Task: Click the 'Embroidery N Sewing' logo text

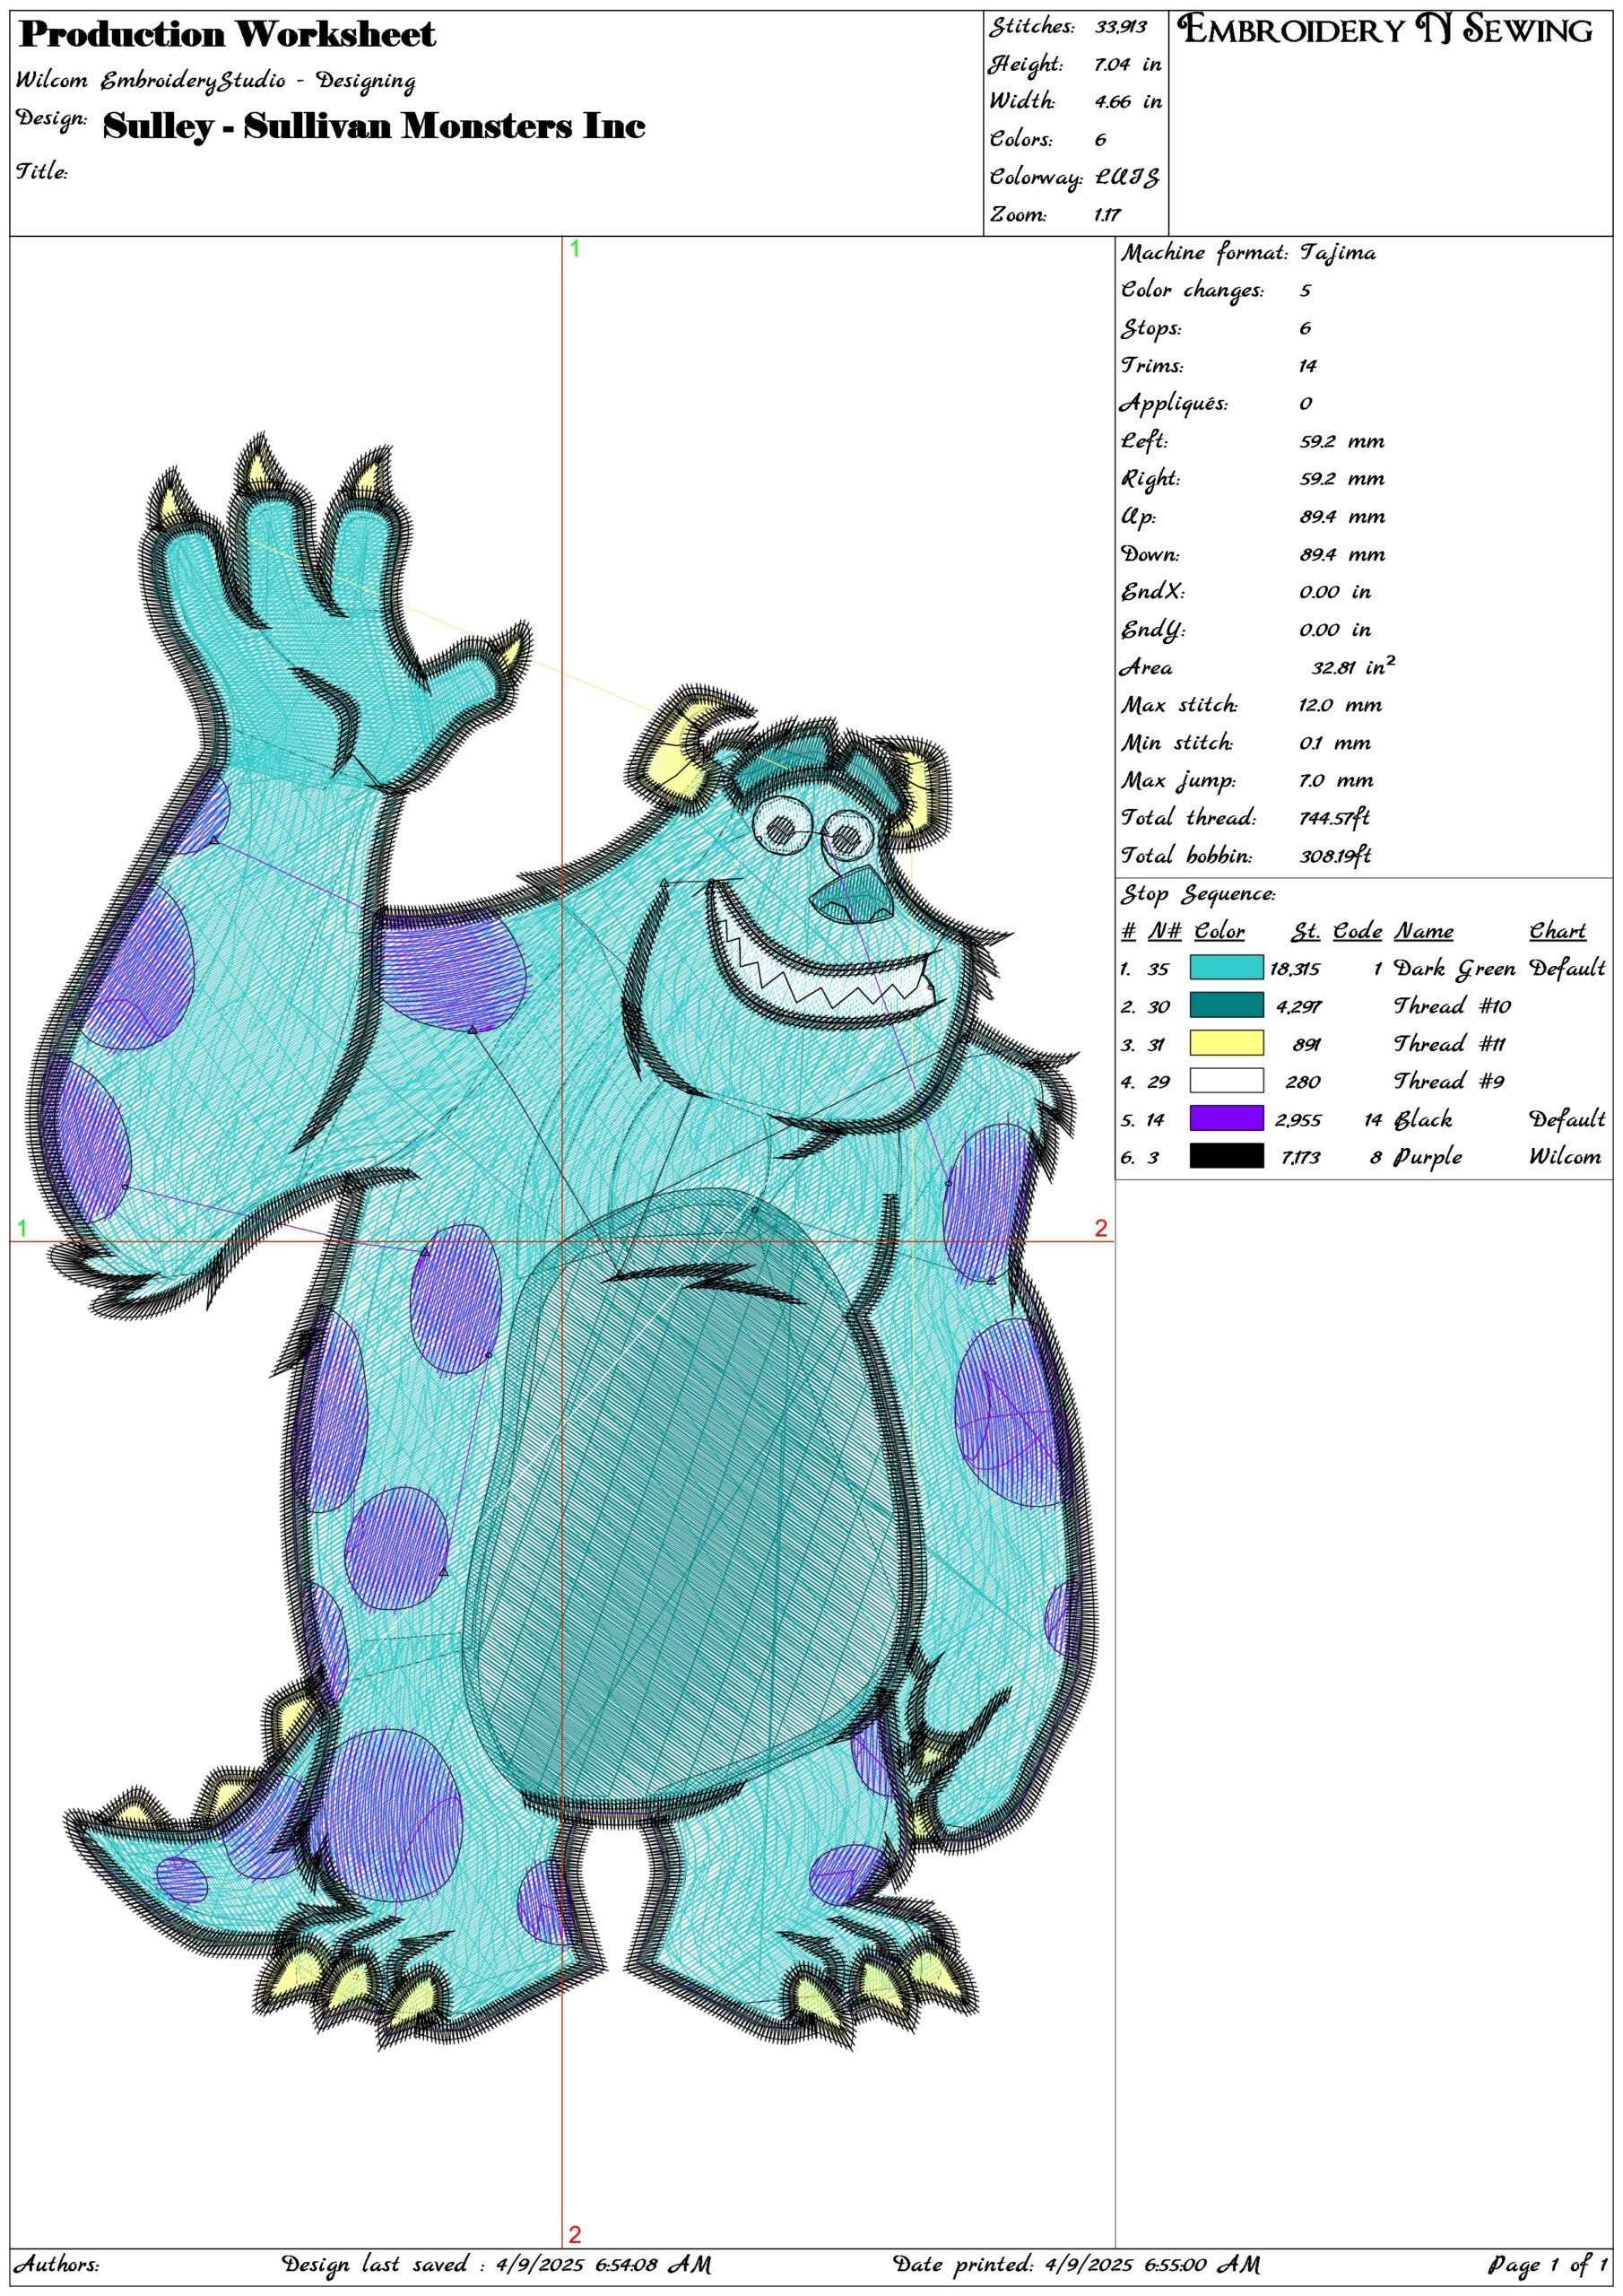Action: coord(1386,30)
